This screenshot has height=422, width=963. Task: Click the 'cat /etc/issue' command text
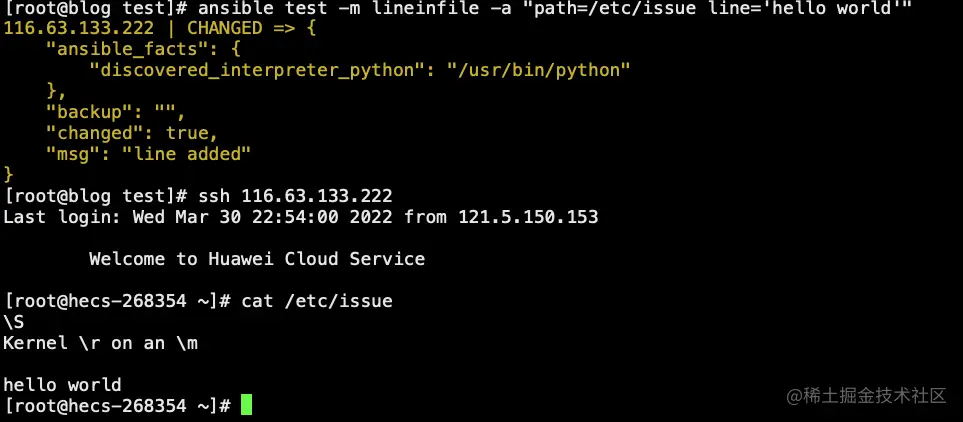tap(317, 300)
